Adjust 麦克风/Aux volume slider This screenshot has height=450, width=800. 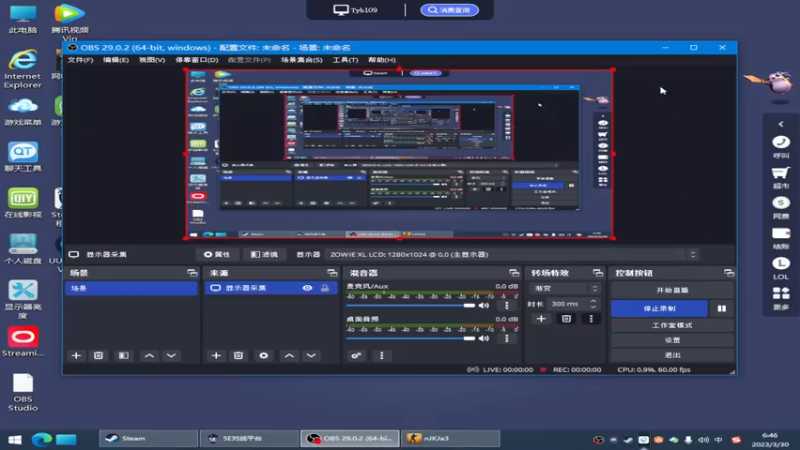pos(411,306)
